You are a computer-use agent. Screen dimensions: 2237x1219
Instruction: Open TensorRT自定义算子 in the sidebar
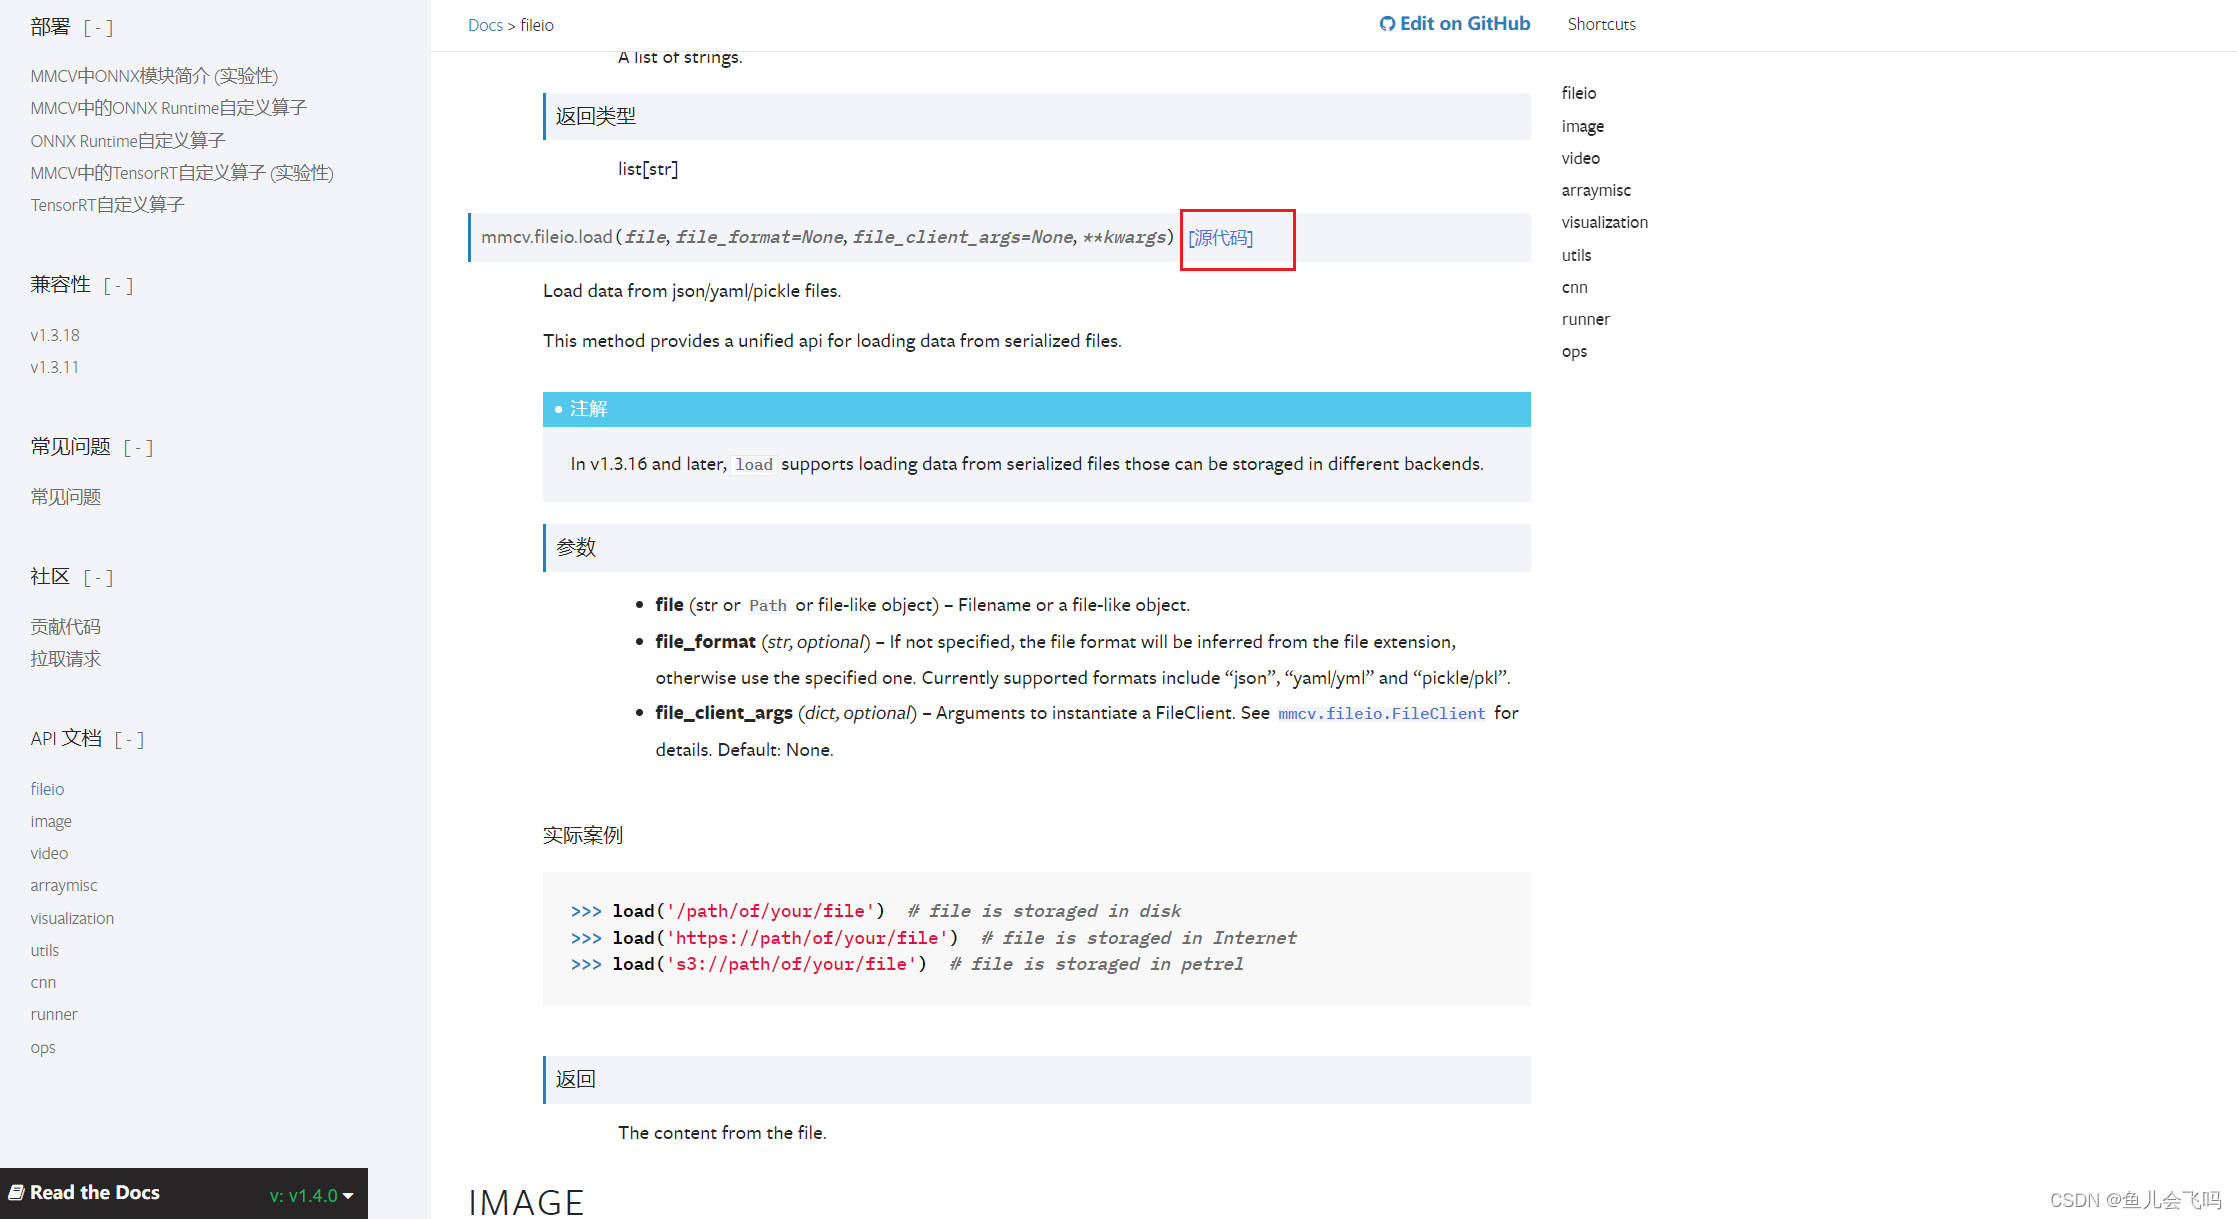(107, 204)
